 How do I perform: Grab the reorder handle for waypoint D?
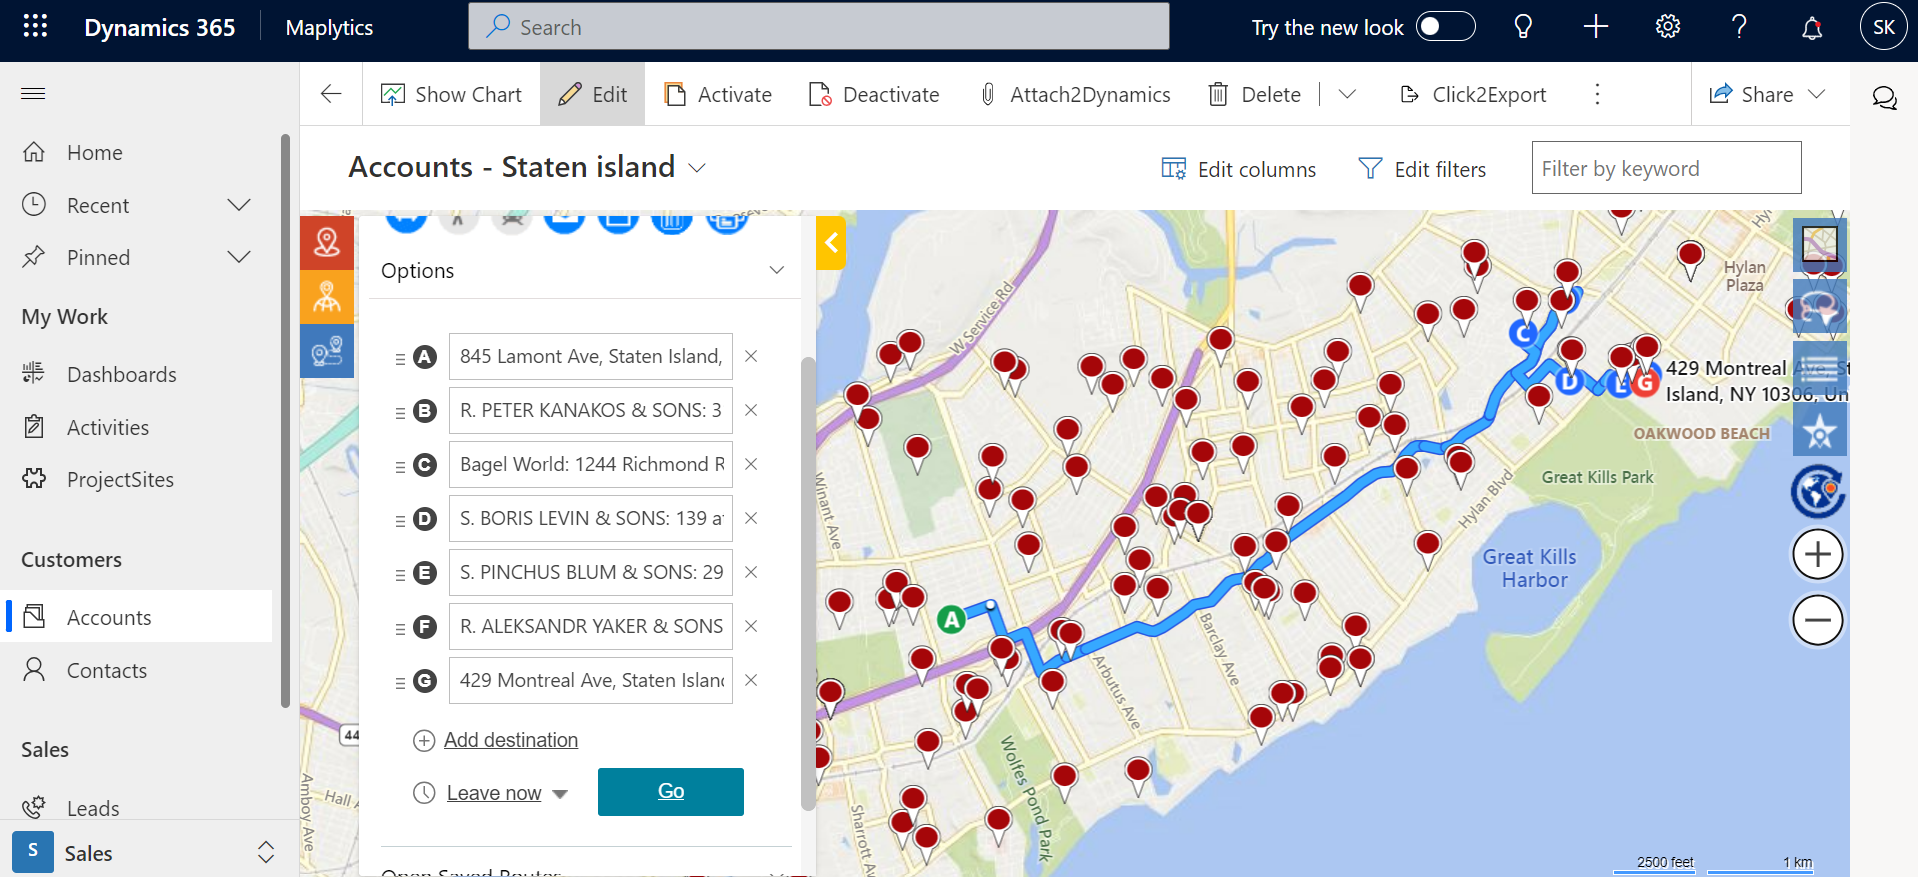click(400, 520)
